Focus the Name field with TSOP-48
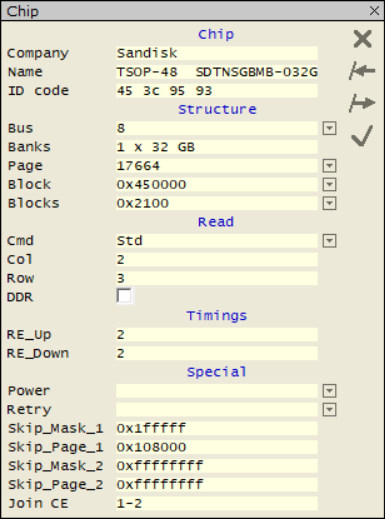 (217, 72)
